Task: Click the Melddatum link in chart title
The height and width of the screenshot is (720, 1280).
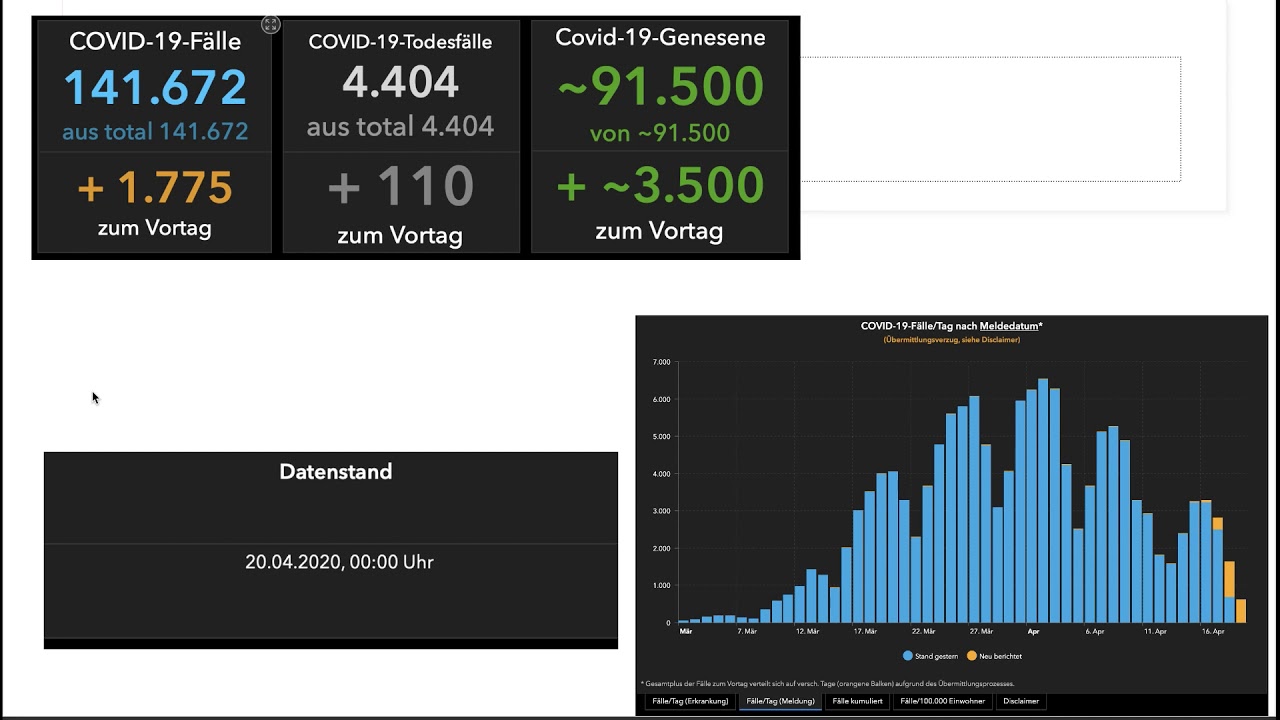Action: pyautogui.click(x=1008, y=326)
